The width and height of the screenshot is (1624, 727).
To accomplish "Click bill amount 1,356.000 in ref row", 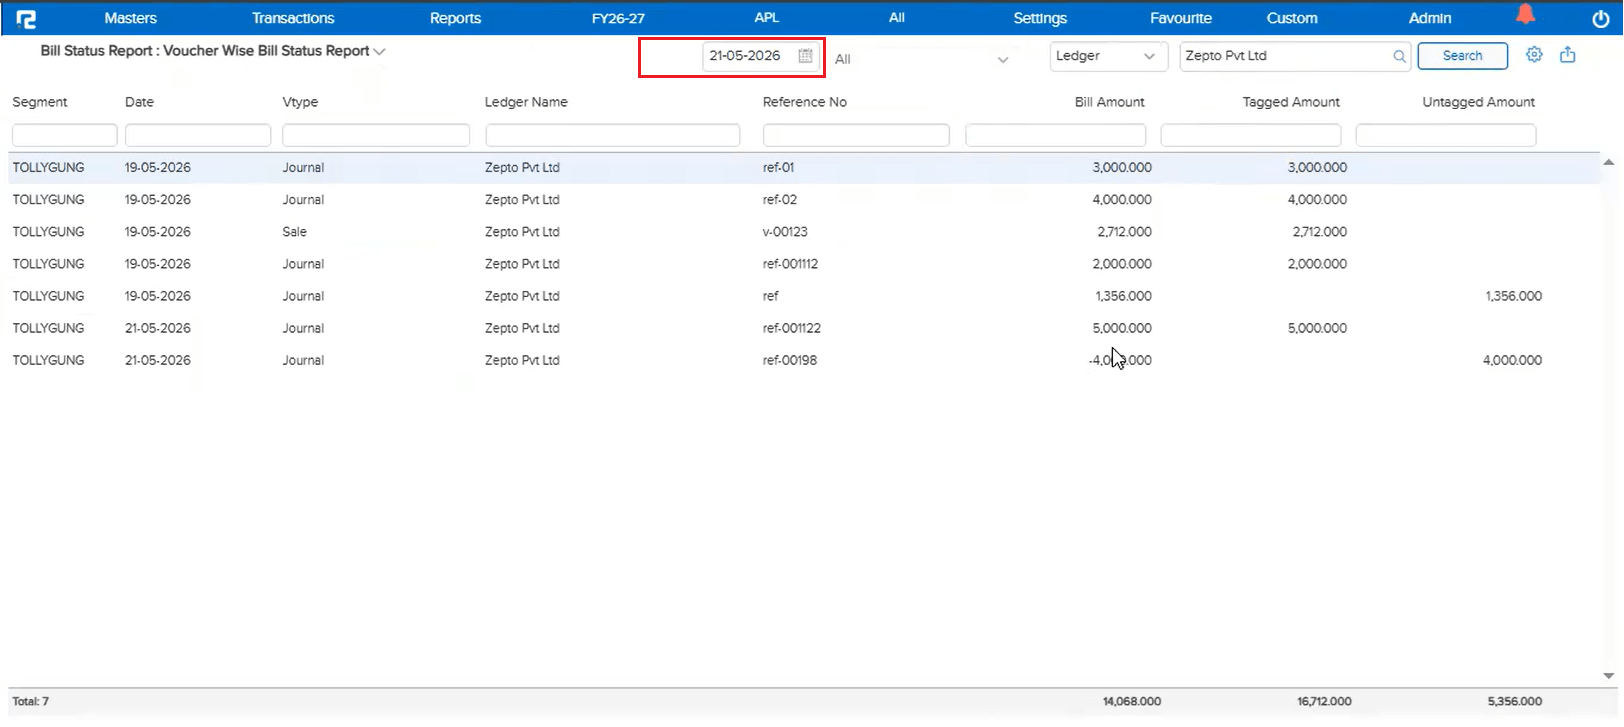I will click(1123, 296).
